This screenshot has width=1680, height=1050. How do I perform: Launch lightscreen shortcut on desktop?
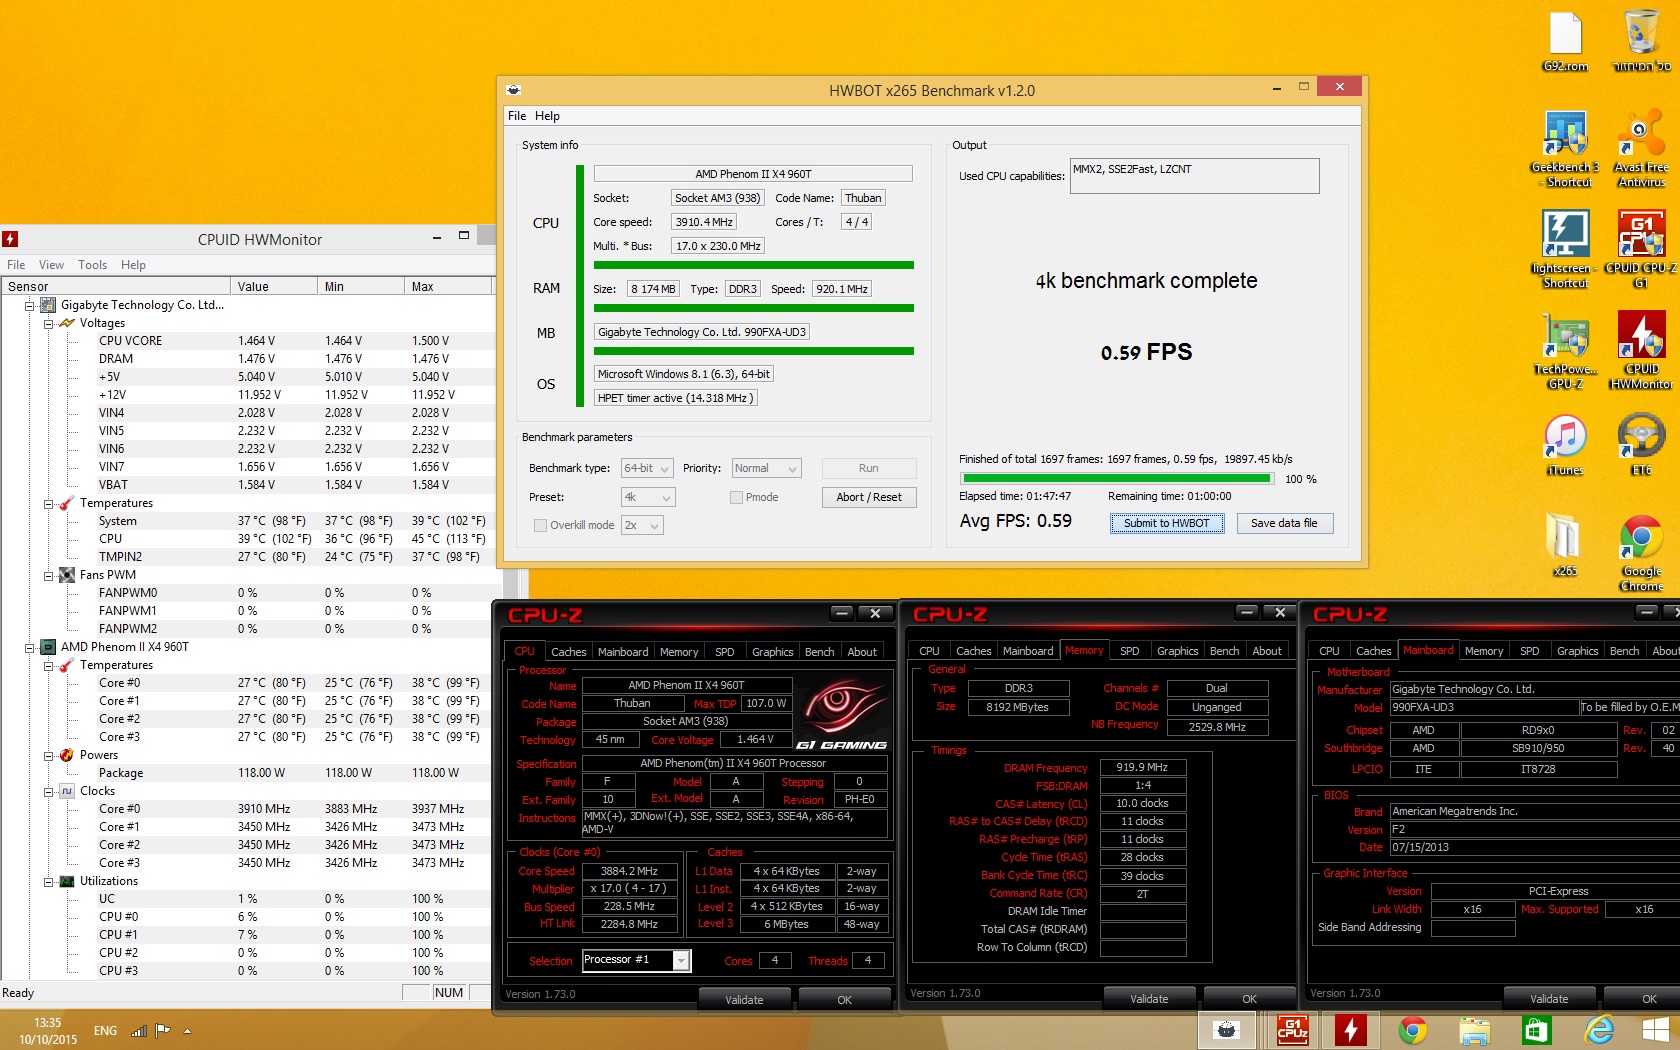click(1565, 249)
